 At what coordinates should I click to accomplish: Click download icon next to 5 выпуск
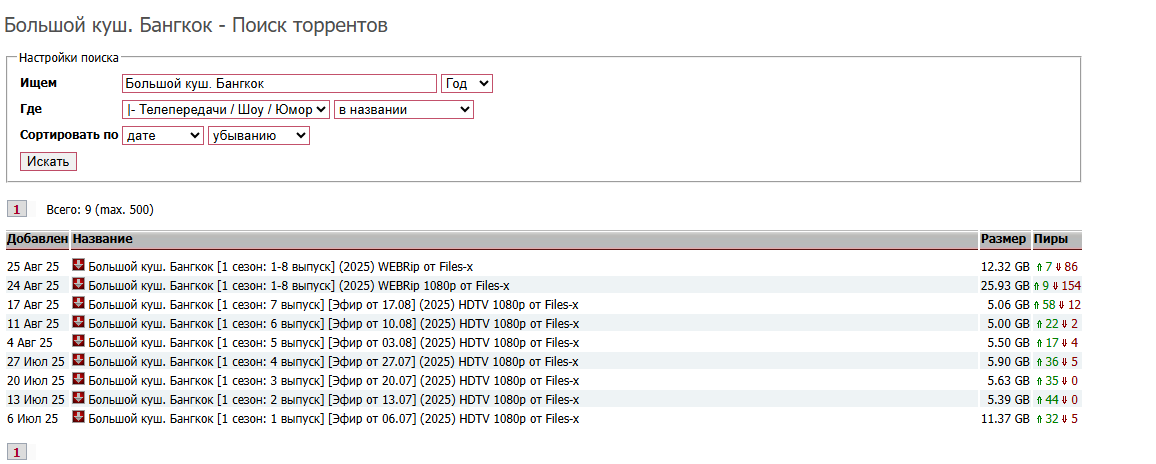(x=79, y=342)
